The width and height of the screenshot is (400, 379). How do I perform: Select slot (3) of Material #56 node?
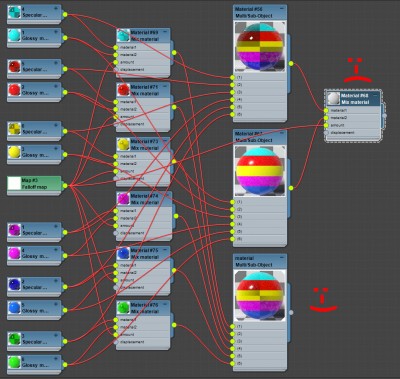pos(260,92)
